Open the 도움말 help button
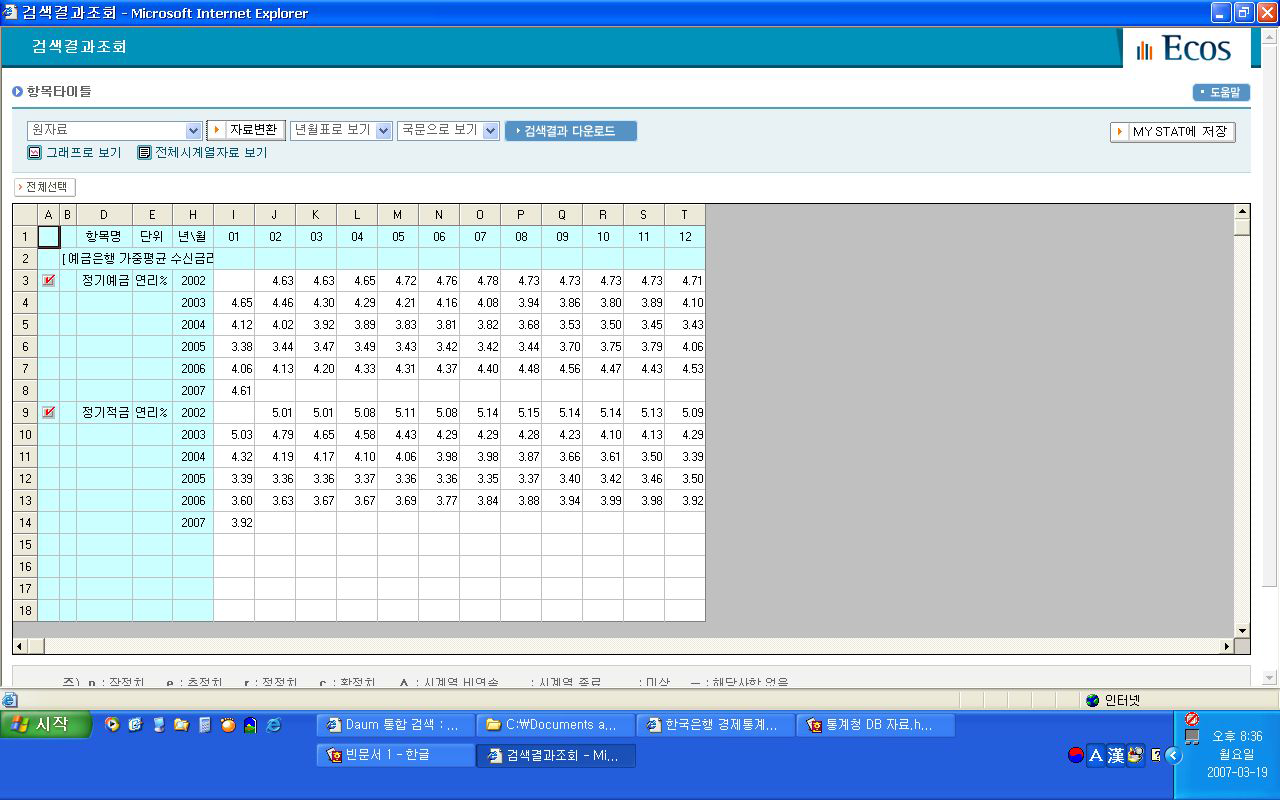1280x800 pixels. pos(1221,92)
